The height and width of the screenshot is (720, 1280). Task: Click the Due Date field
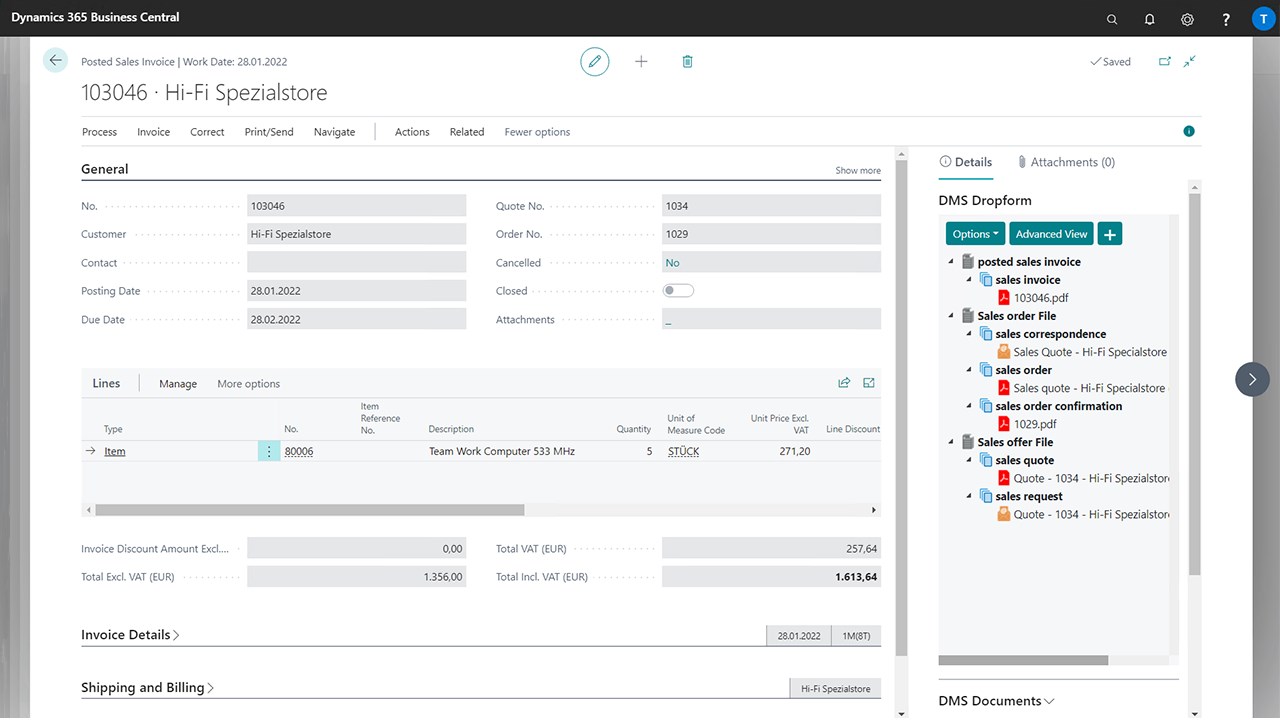click(356, 319)
